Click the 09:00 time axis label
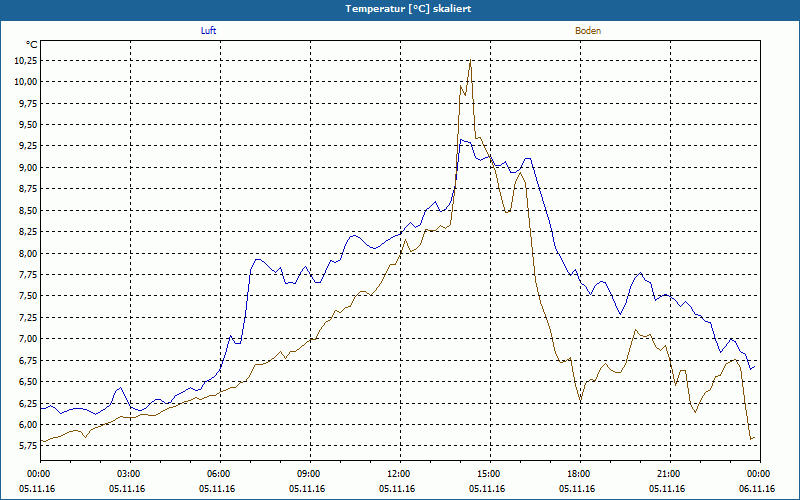The width and height of the screenshot is (800, 500). 310,474
